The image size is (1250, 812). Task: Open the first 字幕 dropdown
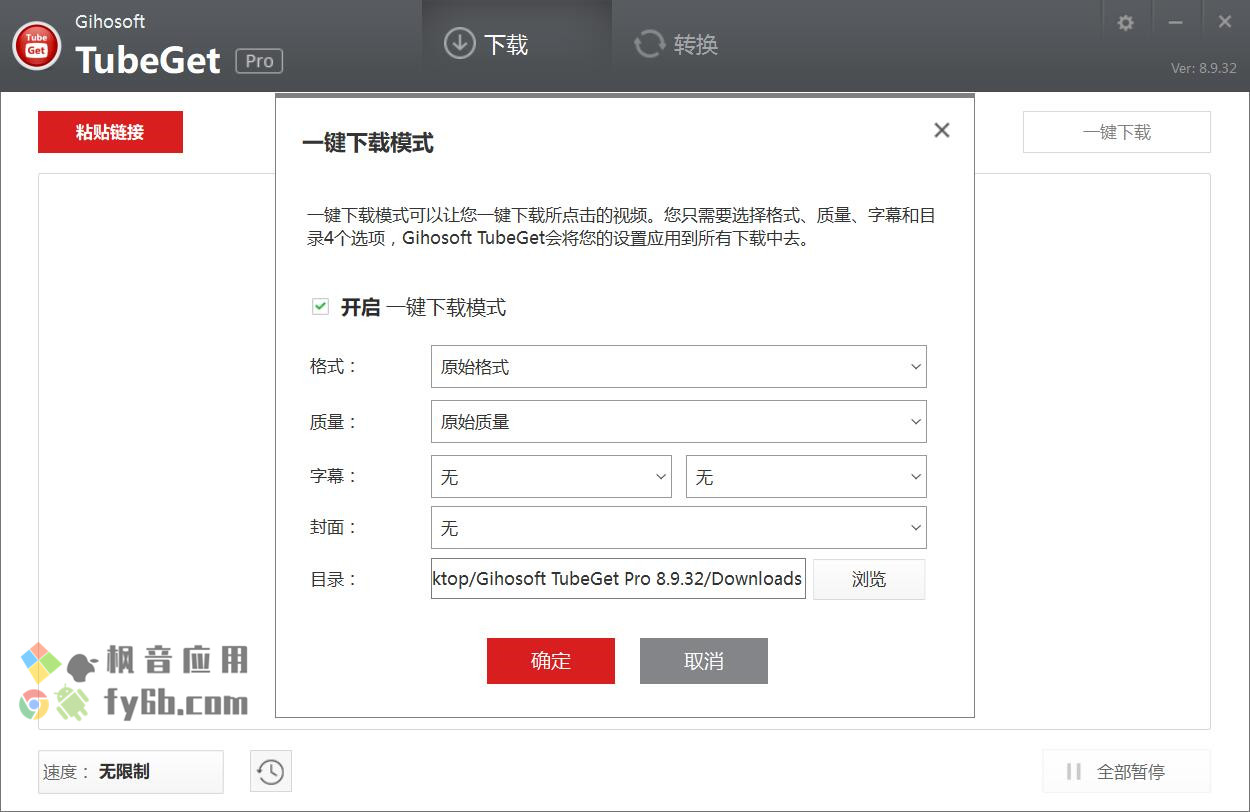(551, 477)
